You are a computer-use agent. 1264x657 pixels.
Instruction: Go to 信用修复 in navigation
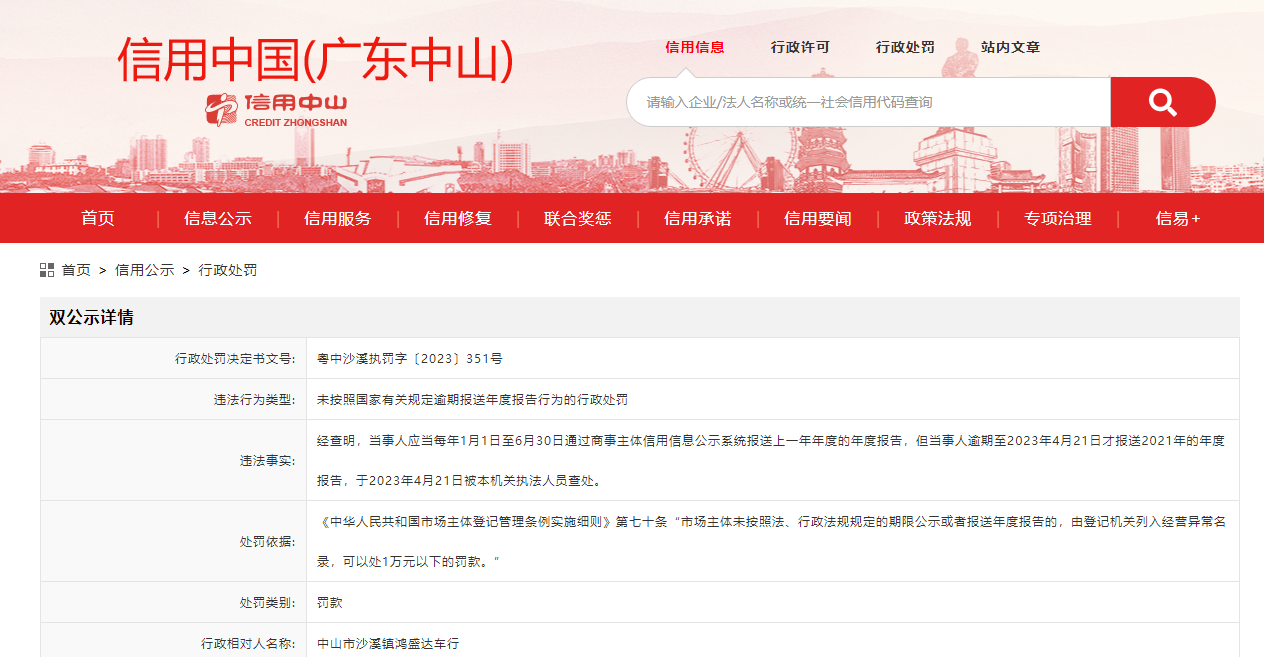458,218
